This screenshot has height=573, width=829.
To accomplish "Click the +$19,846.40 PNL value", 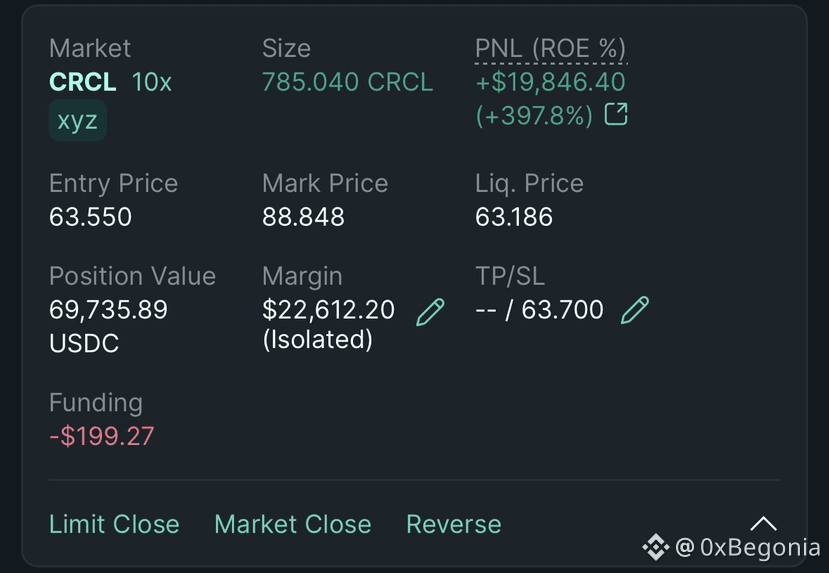I will [550, 82].
